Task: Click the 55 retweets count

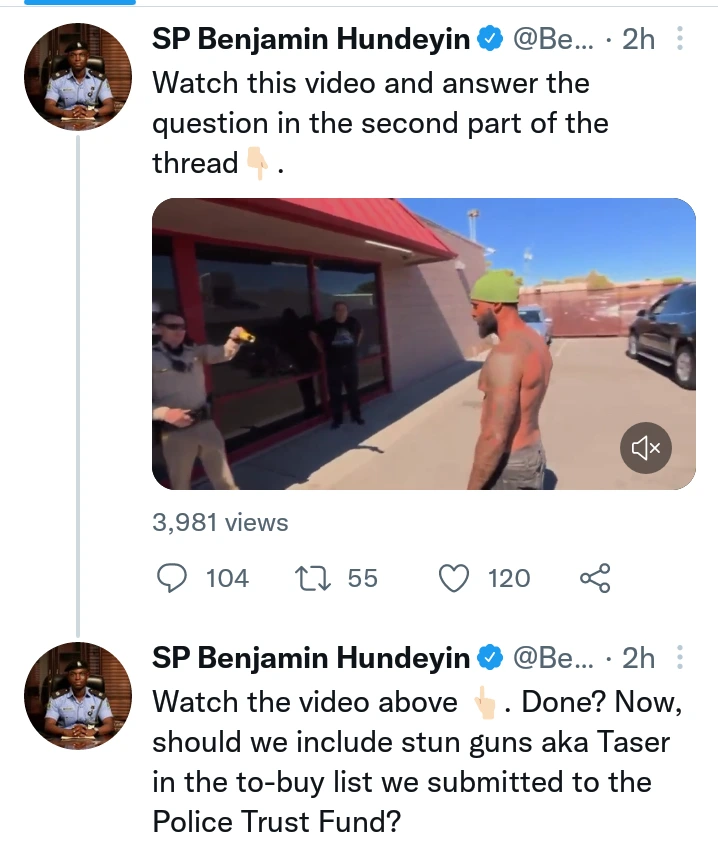Action: (363, 578)
